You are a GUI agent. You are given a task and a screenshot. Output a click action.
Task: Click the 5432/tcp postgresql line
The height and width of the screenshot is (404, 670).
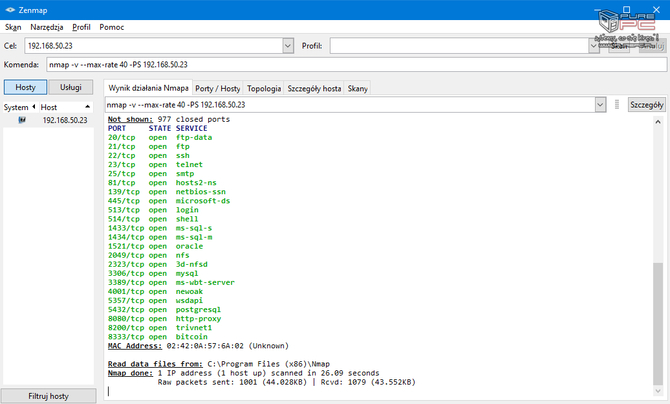tap(165, 310)
